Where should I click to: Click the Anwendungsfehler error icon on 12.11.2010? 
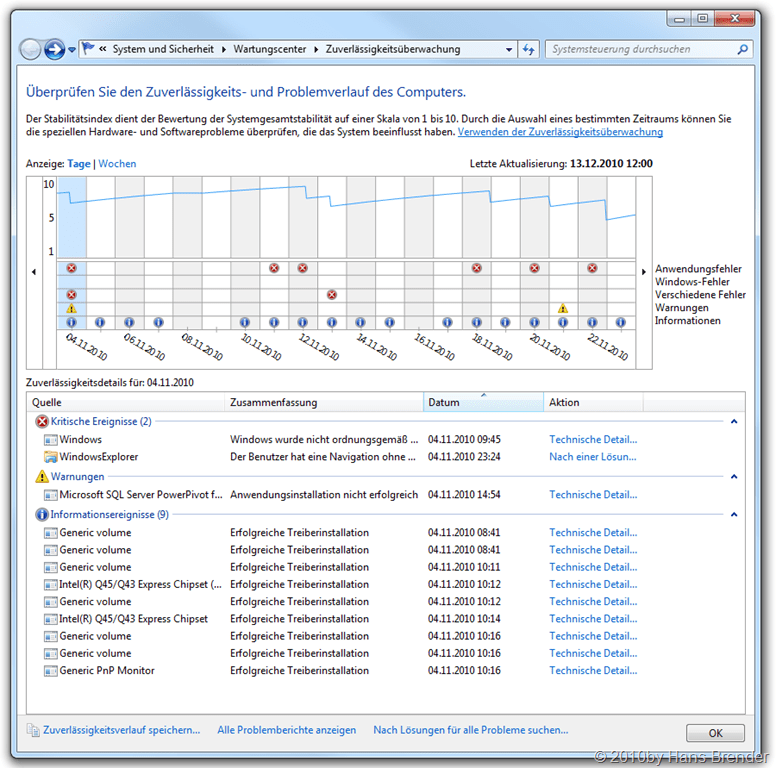pos(303,268)
